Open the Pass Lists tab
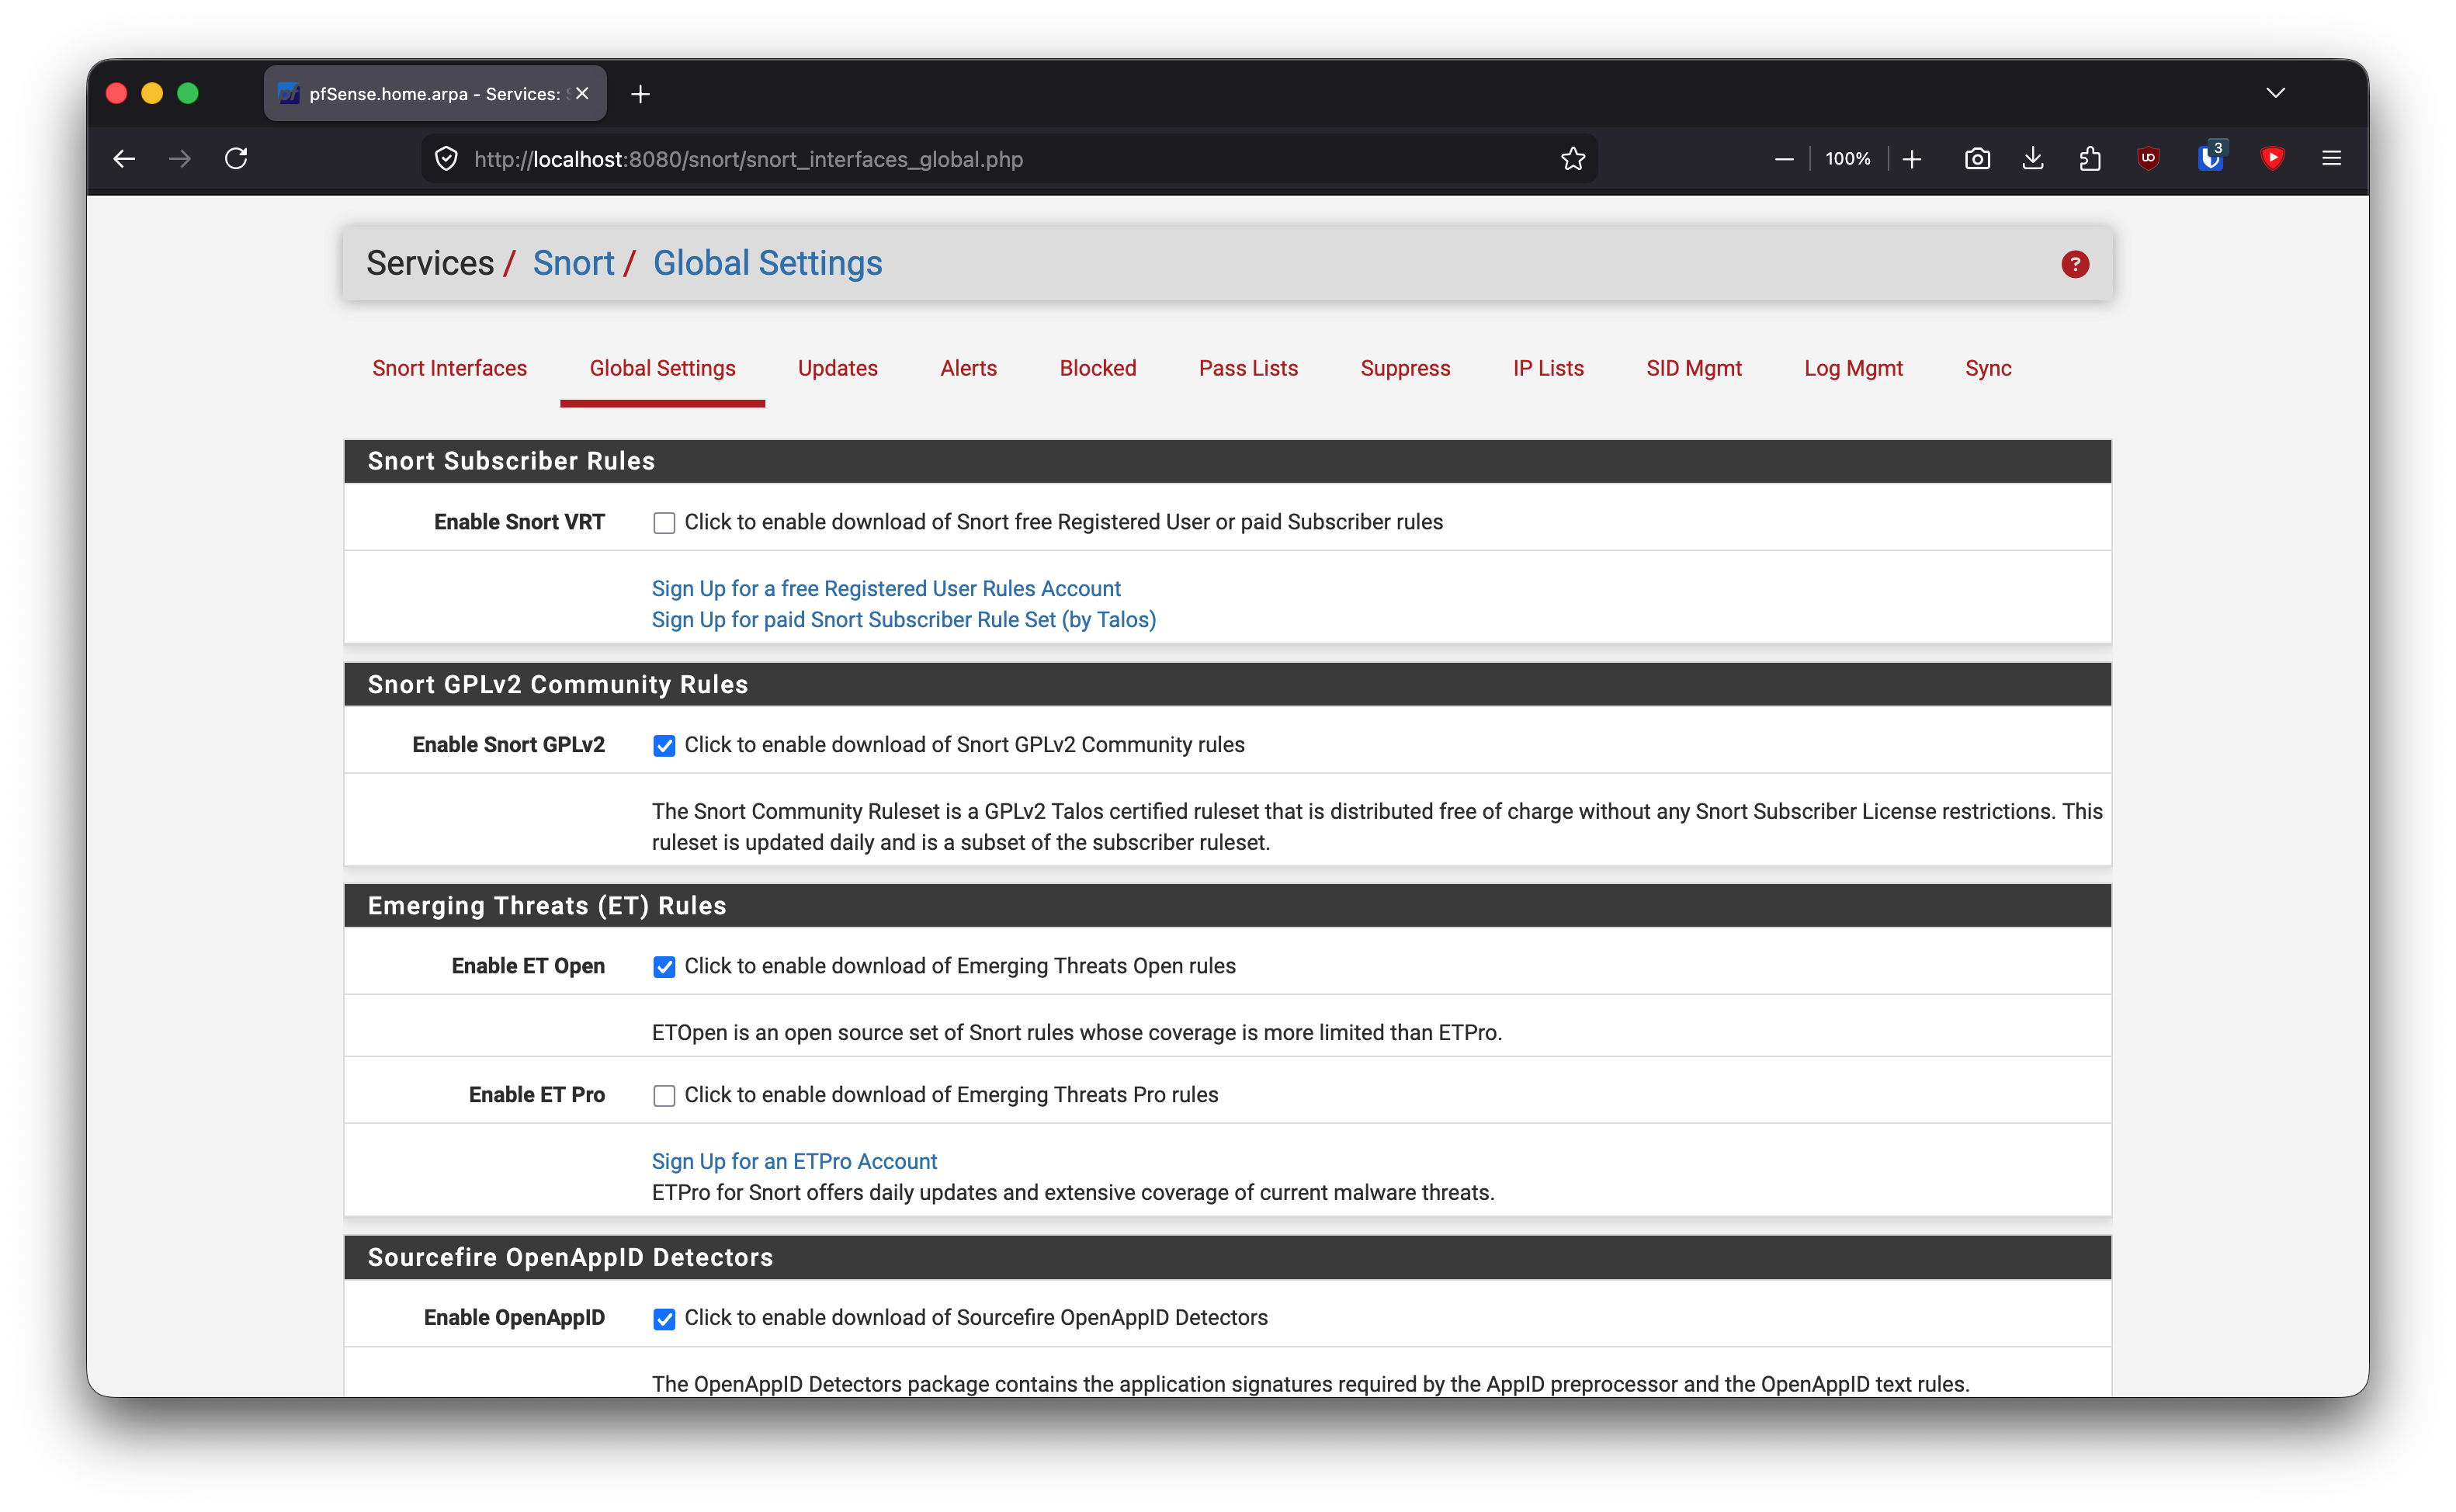The image size is (2456, 1512). [x=1248, y=368]
